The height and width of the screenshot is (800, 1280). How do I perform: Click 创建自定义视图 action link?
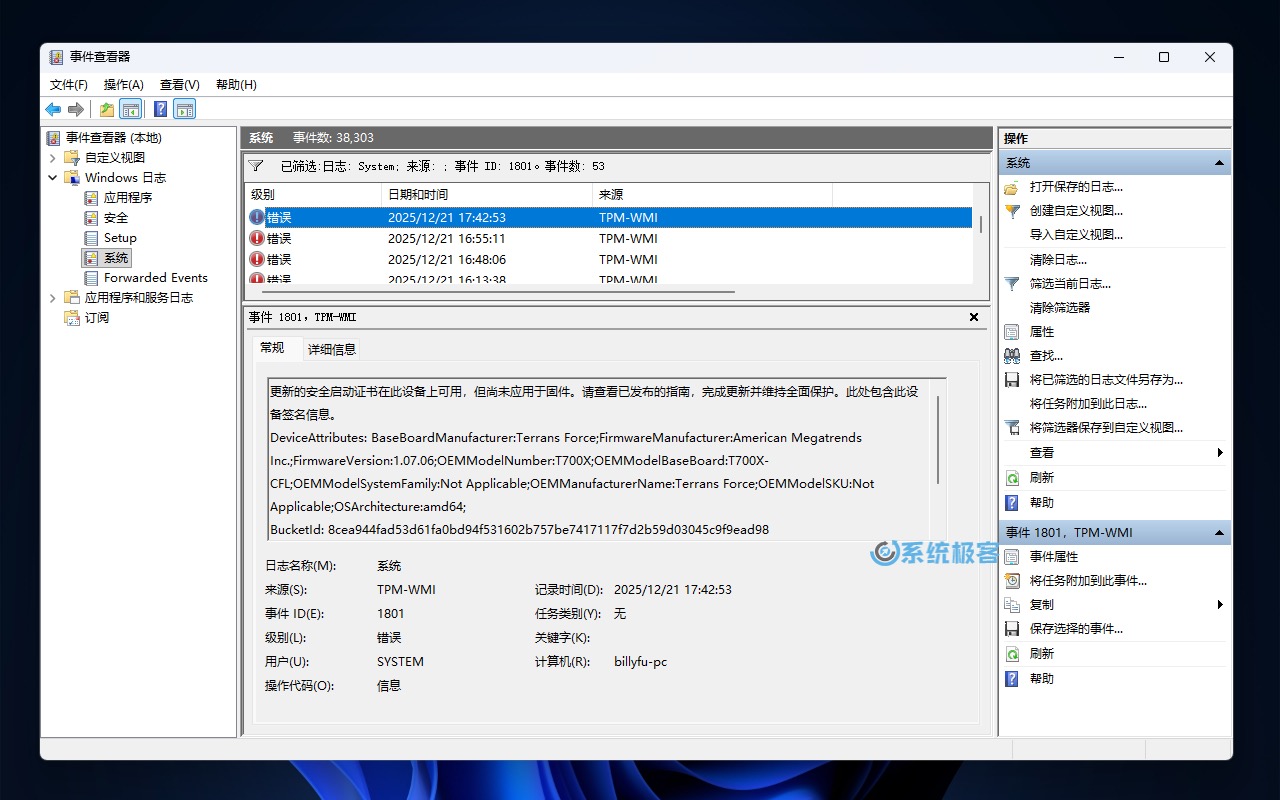click(x=1076, y=211)
